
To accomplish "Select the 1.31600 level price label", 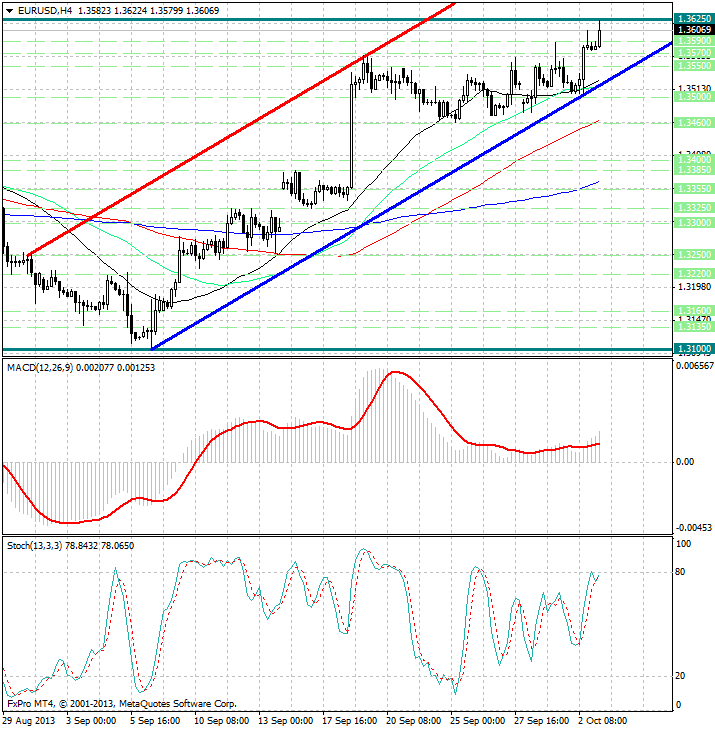I will 694,311.
